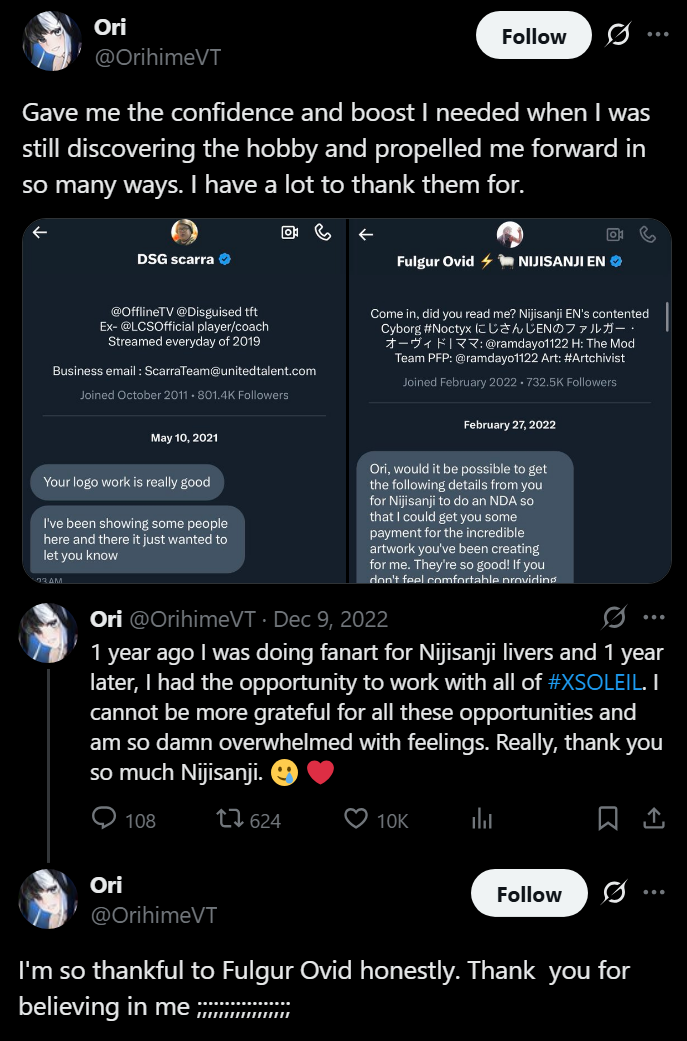Image resolution: width=687 pixels, height=1041 pixels.
Task: Click the Grok icon beside the bottom Follow button
Action: click(x=614, y=892)
